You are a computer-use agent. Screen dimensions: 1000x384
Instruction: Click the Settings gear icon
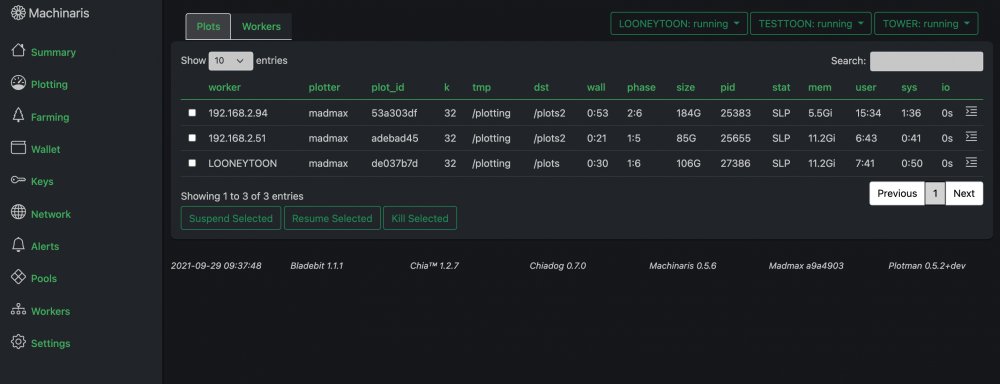tap(18, 342)
